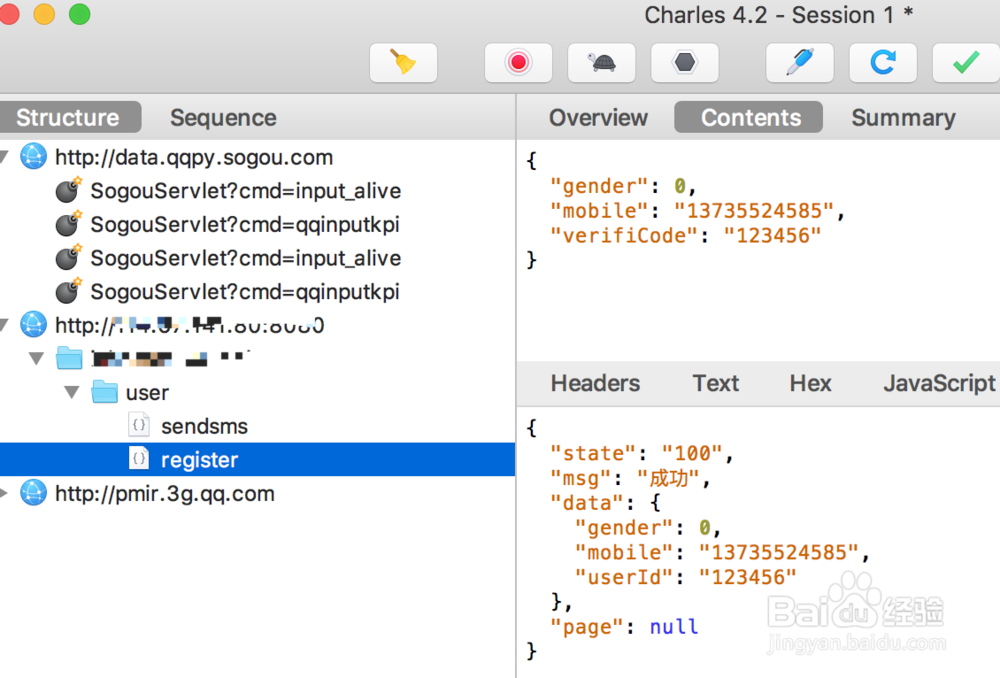Toggle throttling with the turtle icon
The width and height of the screenshot is (1000, 678).
coord(601,63)
